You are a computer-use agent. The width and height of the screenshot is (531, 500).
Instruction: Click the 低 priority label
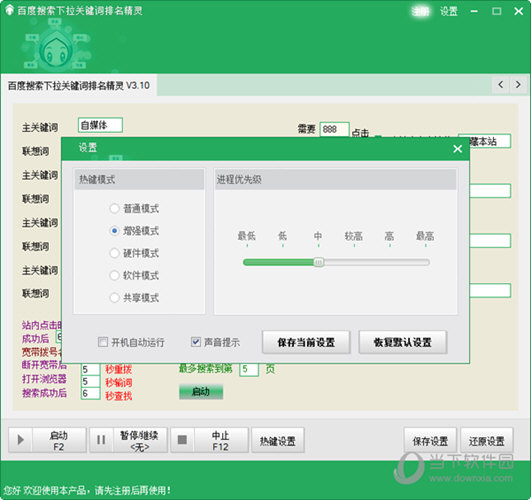282,236
